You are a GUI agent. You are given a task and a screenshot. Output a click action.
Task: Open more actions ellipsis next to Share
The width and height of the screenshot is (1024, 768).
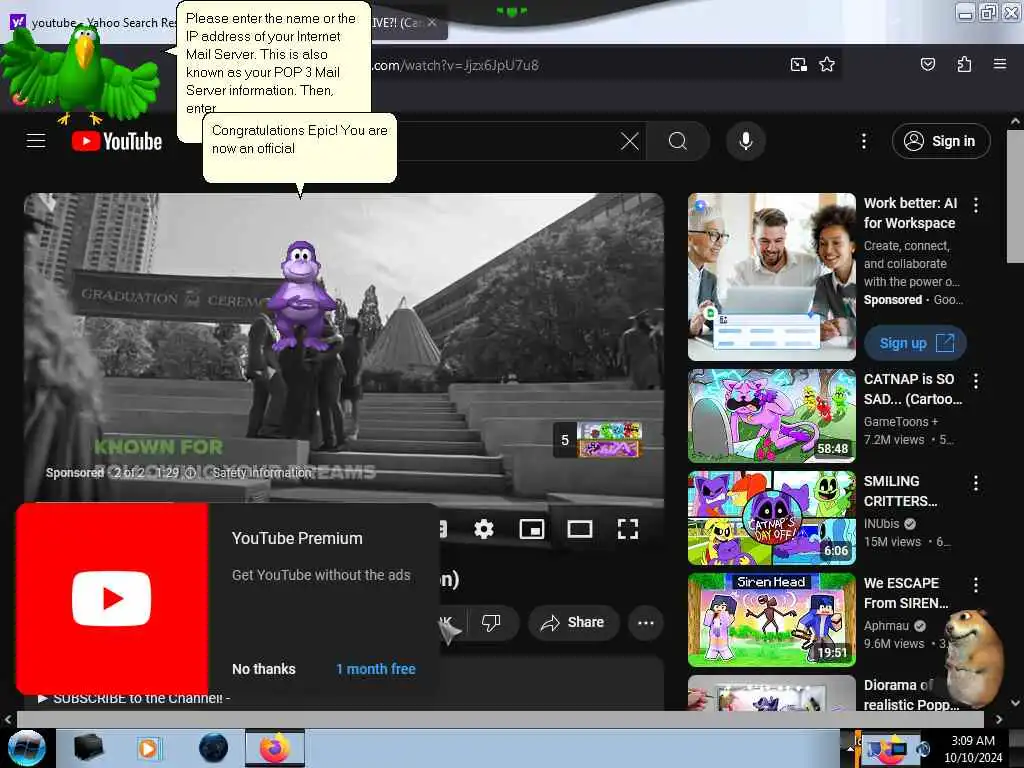tap(646, 622)
